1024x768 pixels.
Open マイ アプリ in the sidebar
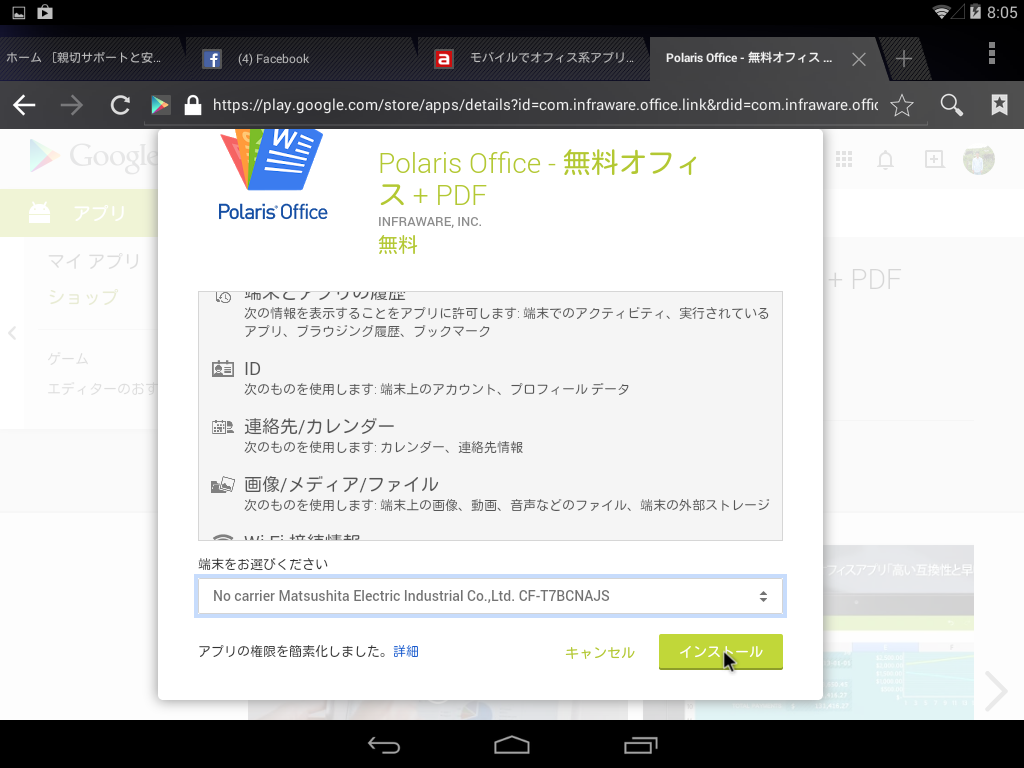94,262
